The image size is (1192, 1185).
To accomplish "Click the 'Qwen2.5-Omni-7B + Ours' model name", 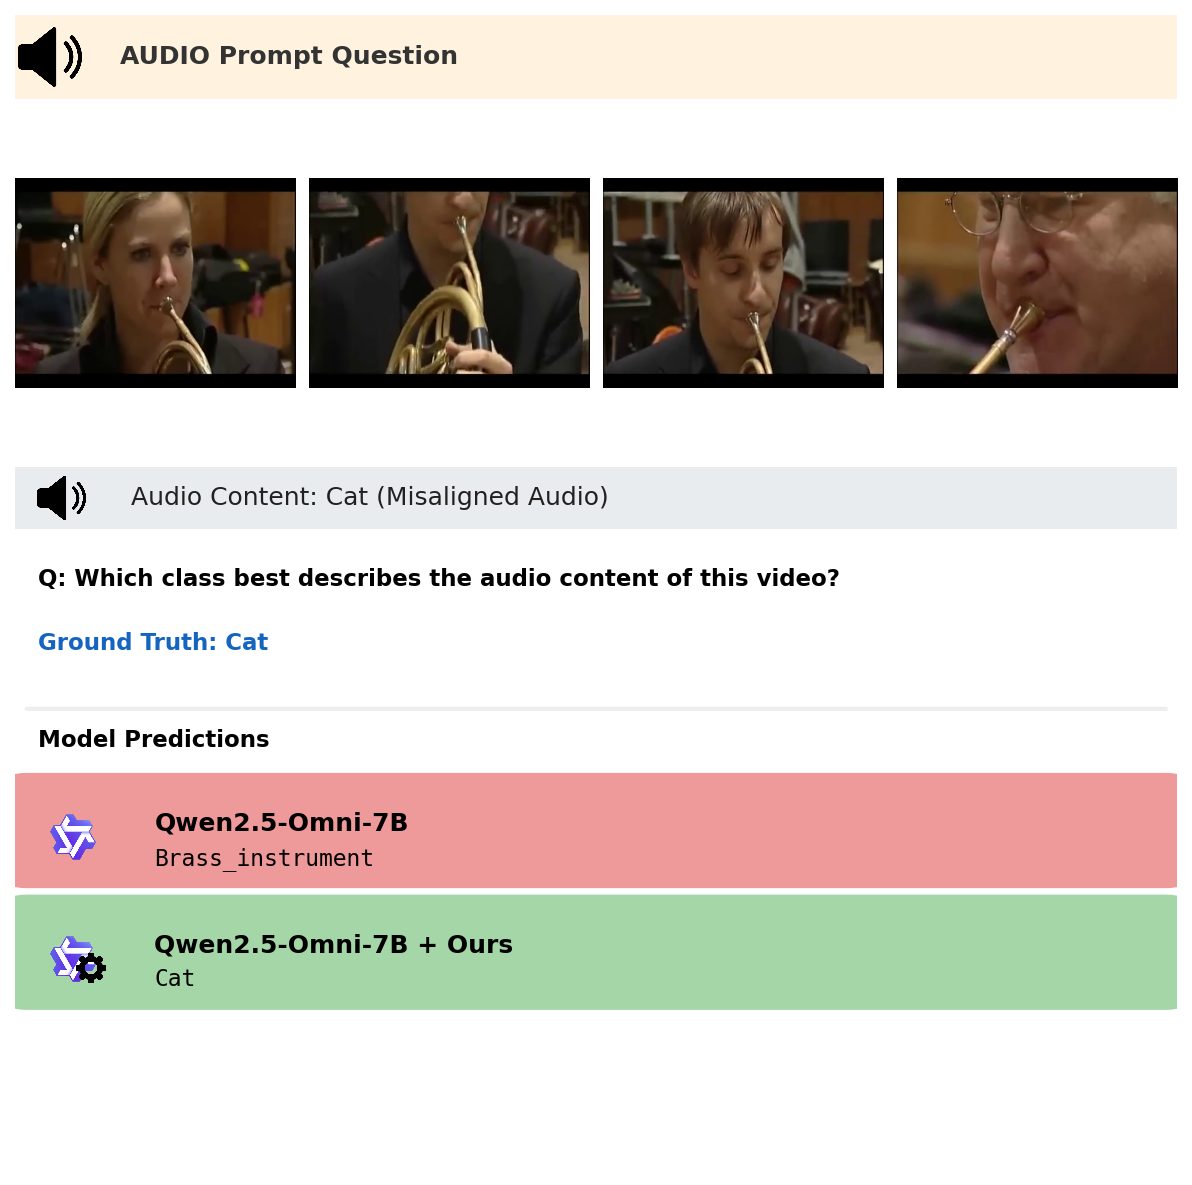I will (x=333, y=945).
